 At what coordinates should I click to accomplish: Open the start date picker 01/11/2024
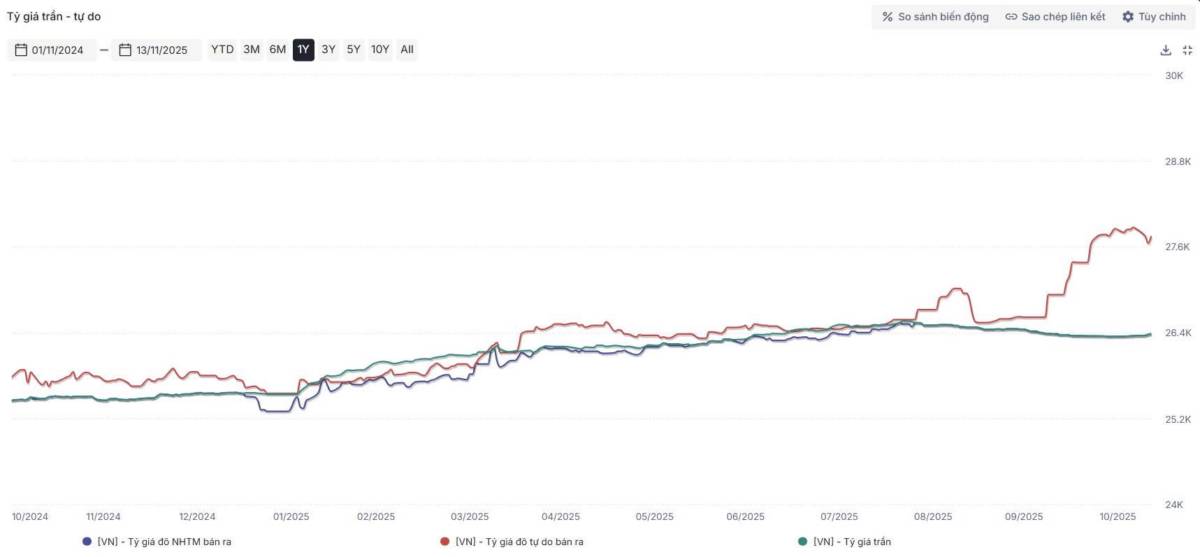tap(58, 50)
